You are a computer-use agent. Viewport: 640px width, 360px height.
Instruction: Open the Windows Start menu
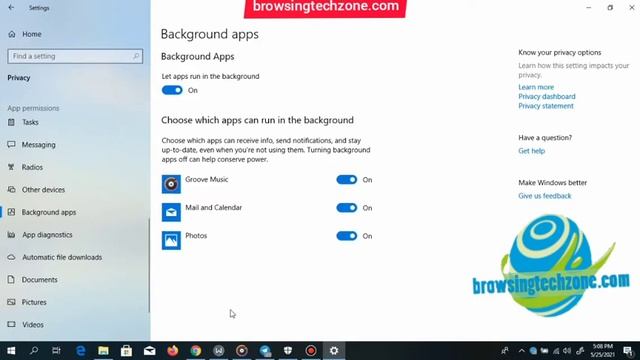coord(11,351)
